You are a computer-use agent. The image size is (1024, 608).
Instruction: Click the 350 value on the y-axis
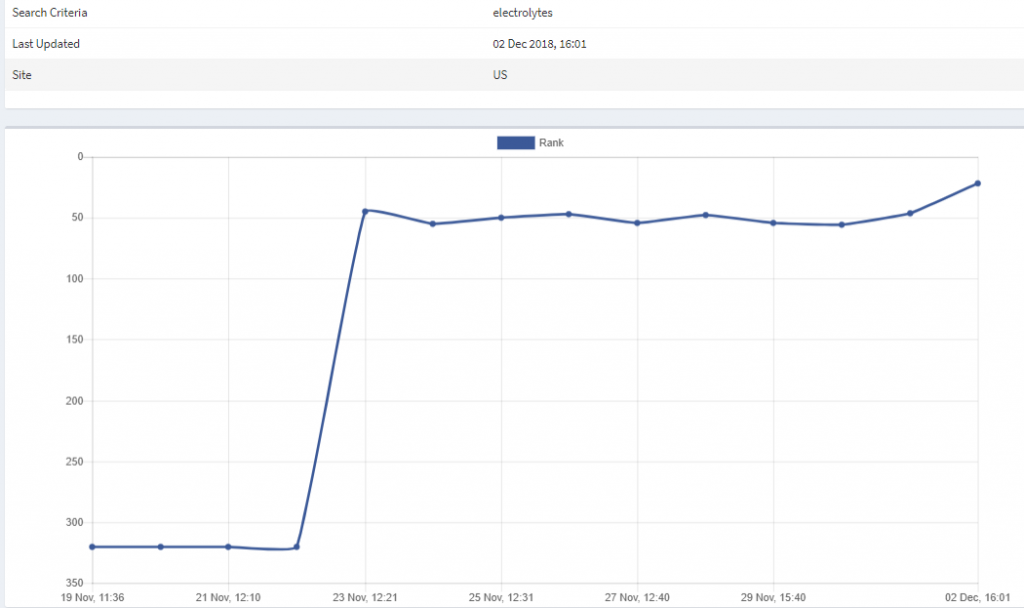[x=74, y=583]
